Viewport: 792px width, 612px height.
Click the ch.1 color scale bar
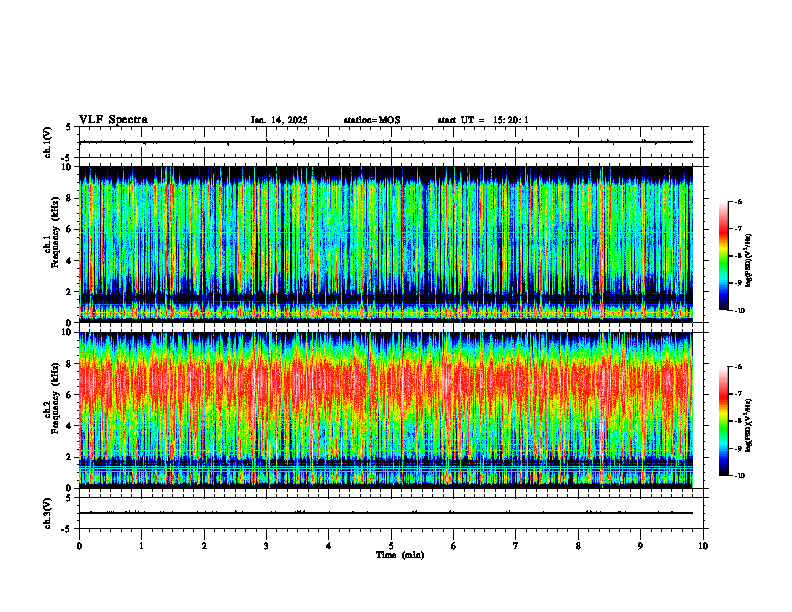[x=724, y=256]
